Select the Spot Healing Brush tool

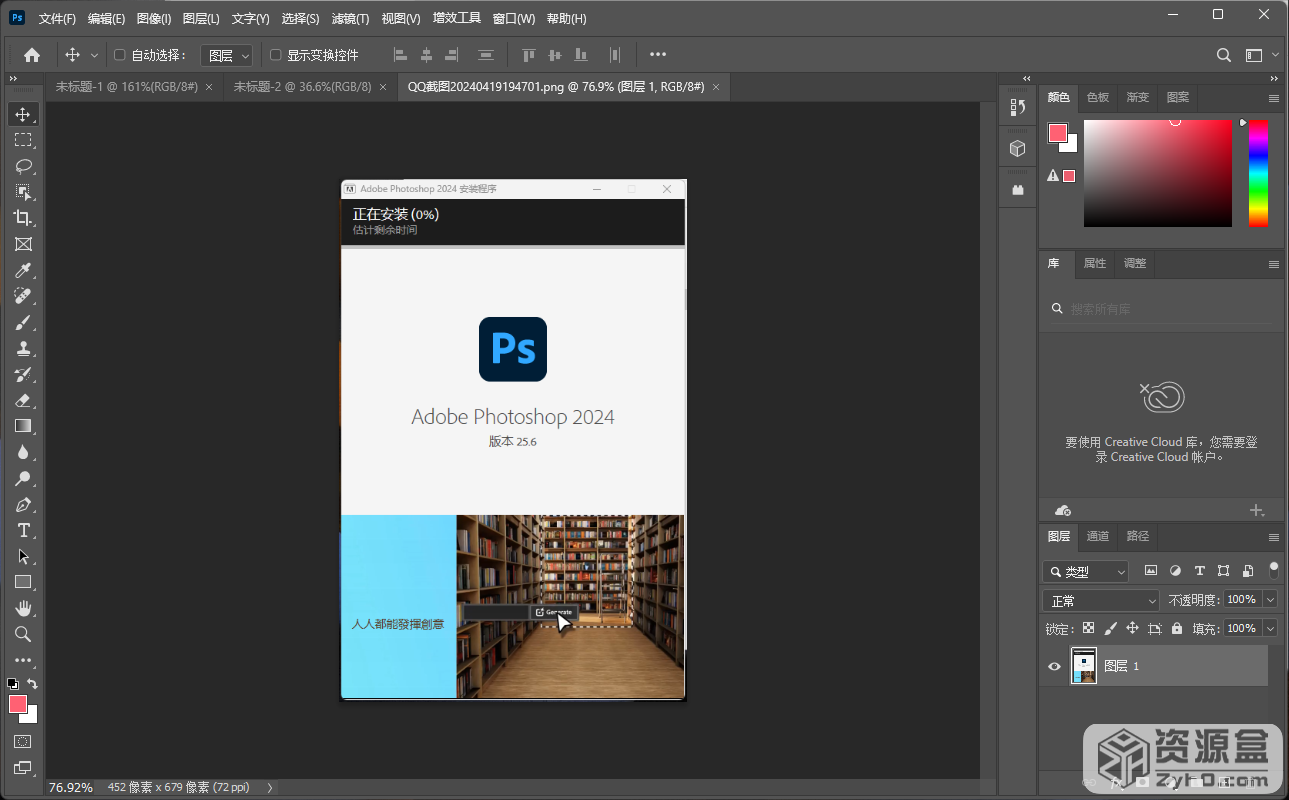pos(23,296)
